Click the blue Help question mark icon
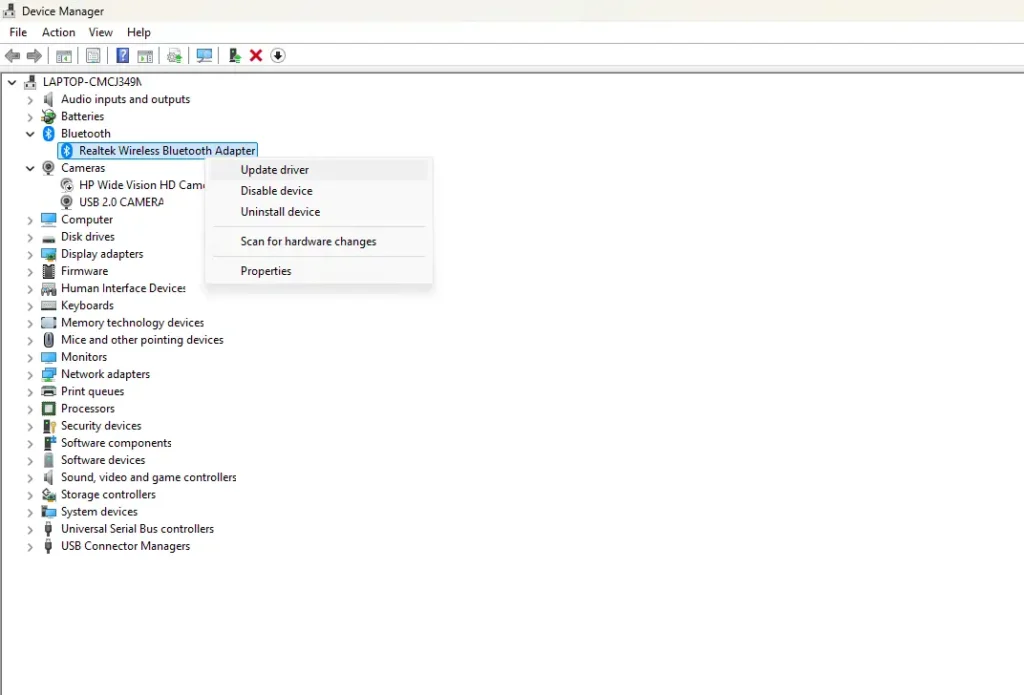1024x695 pixels. coord(122,56)
